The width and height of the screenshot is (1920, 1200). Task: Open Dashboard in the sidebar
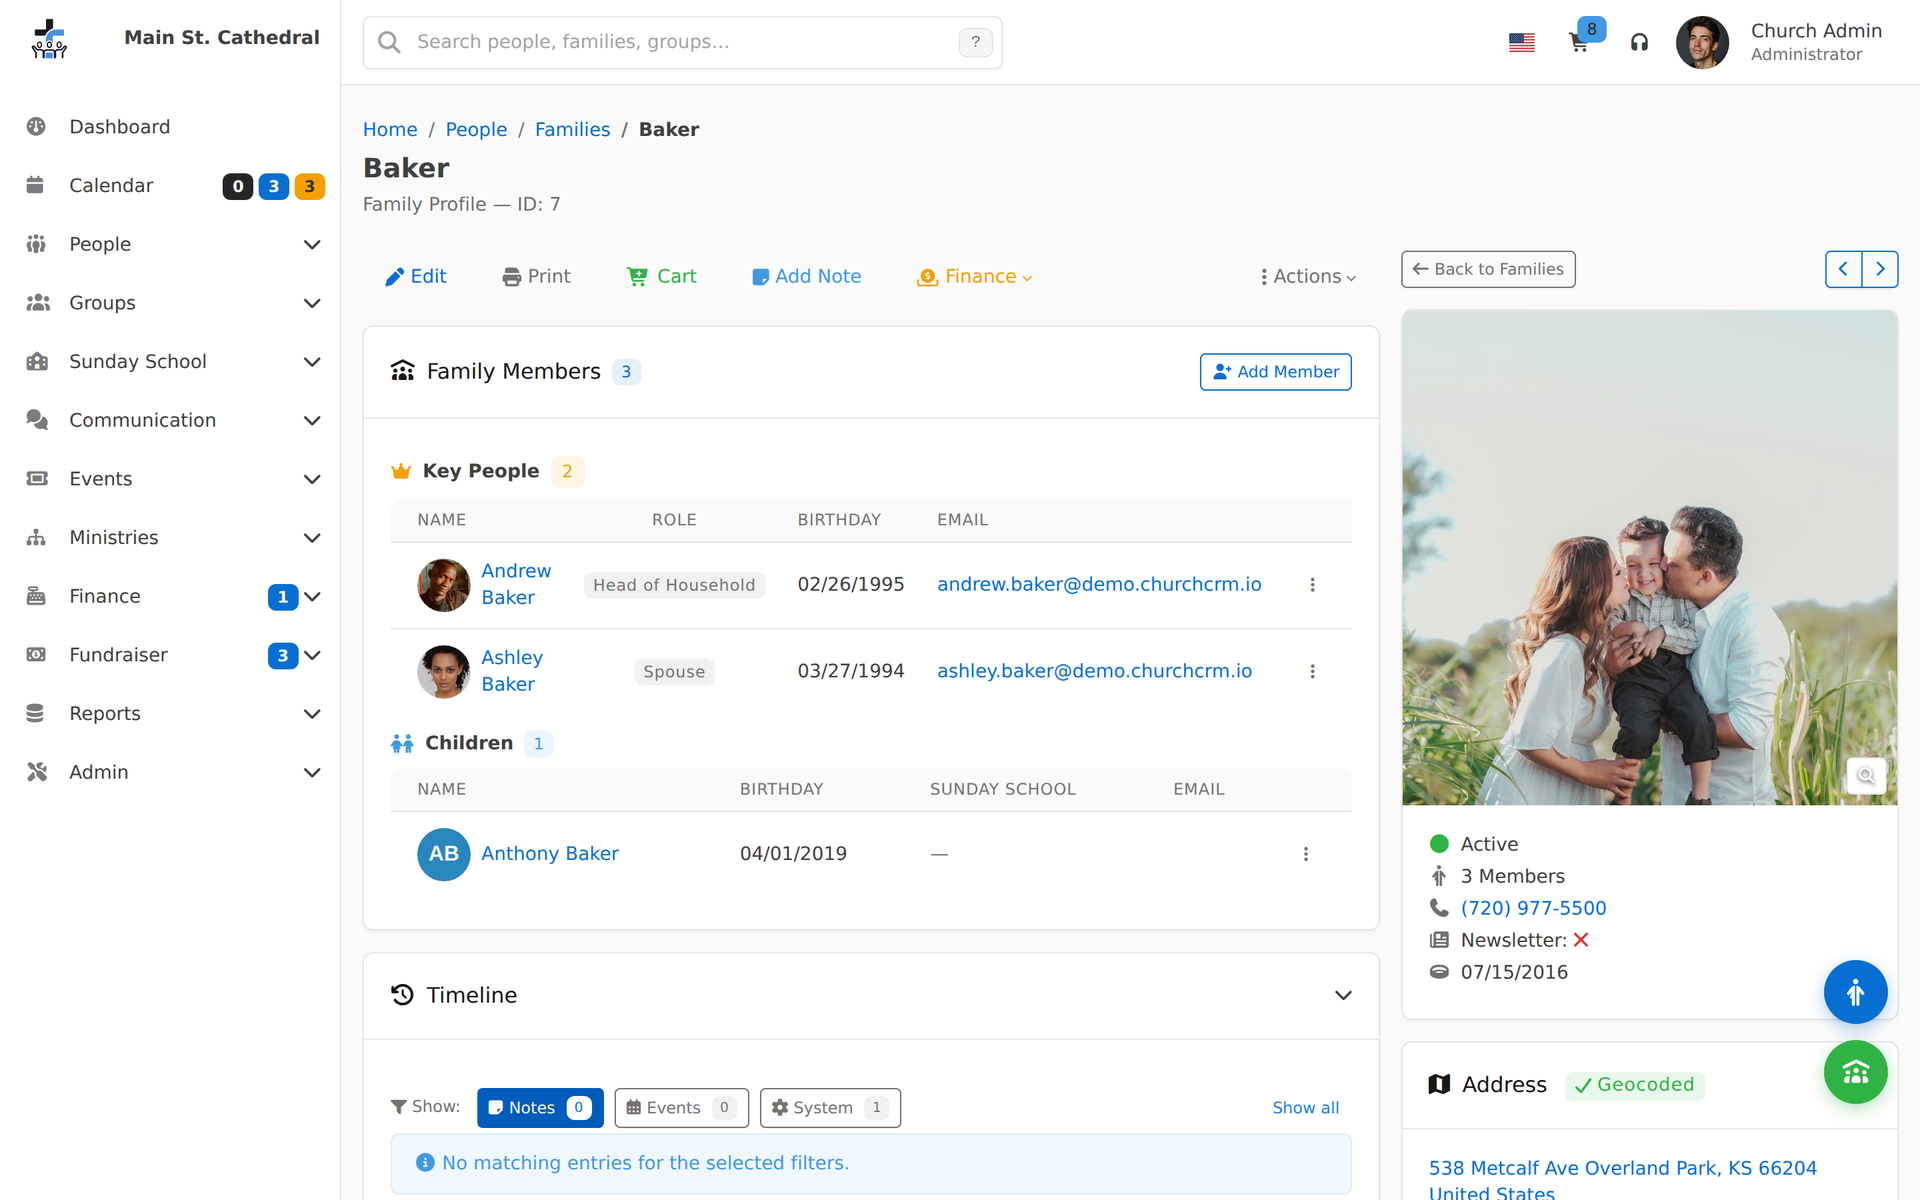[x=170, y=127]
